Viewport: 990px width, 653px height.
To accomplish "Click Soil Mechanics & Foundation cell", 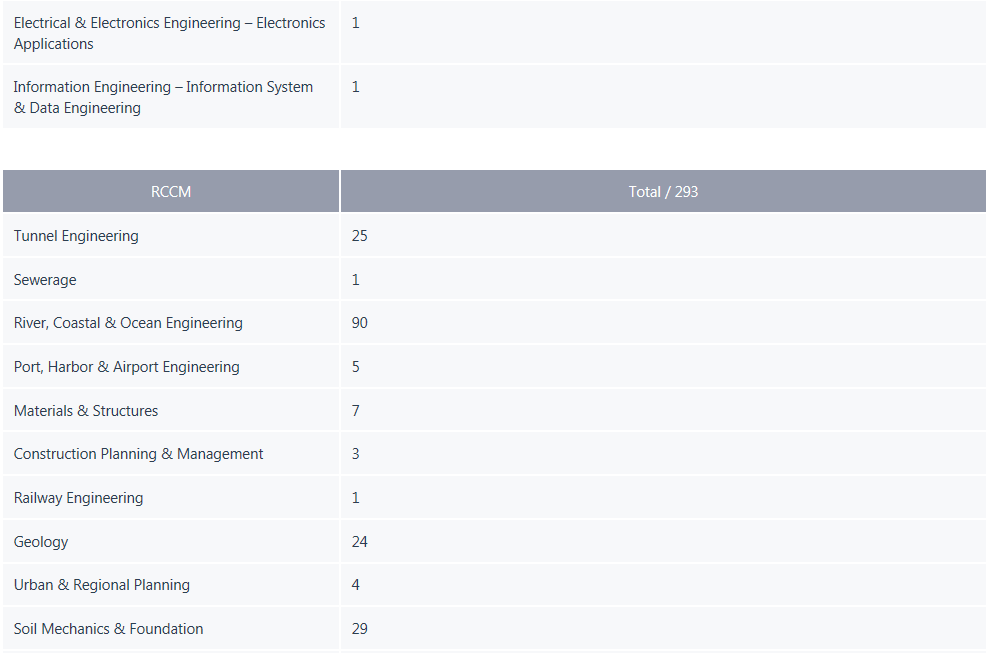I will point(170,628).
